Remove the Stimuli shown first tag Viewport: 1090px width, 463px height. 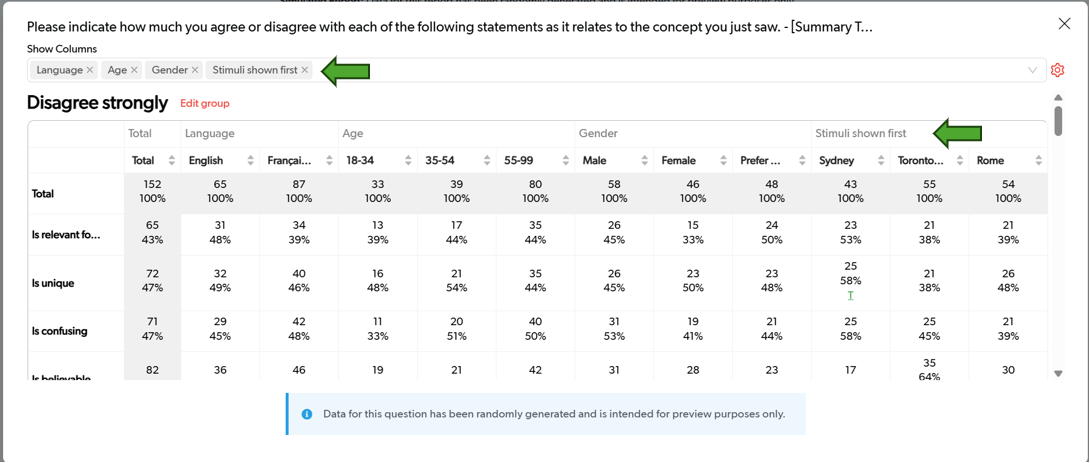point(305,70)
